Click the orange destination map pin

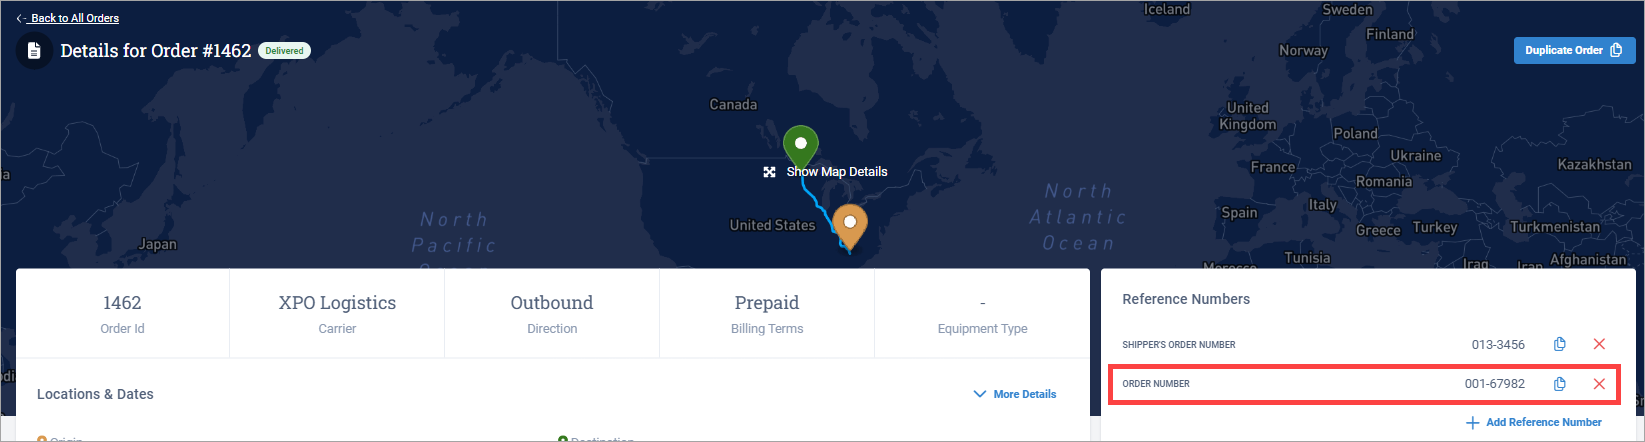click(849, 226)
